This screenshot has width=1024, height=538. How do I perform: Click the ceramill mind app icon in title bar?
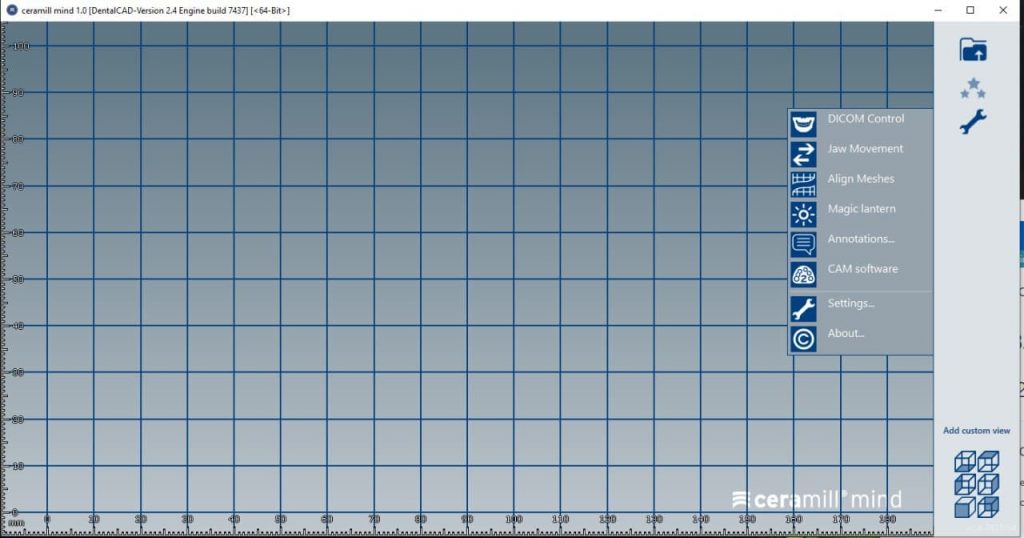pyautogui.click(x=11, y=10)
